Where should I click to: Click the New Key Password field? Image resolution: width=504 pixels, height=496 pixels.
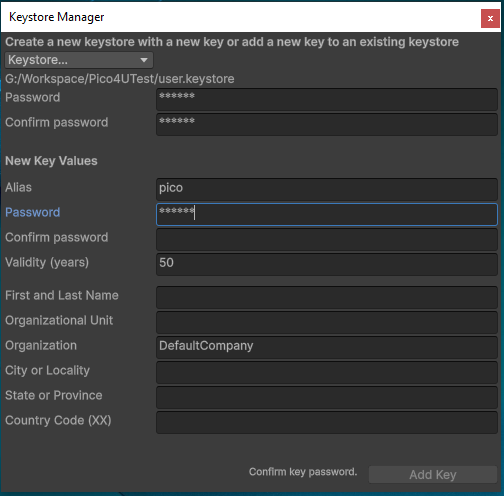(327, 214)
